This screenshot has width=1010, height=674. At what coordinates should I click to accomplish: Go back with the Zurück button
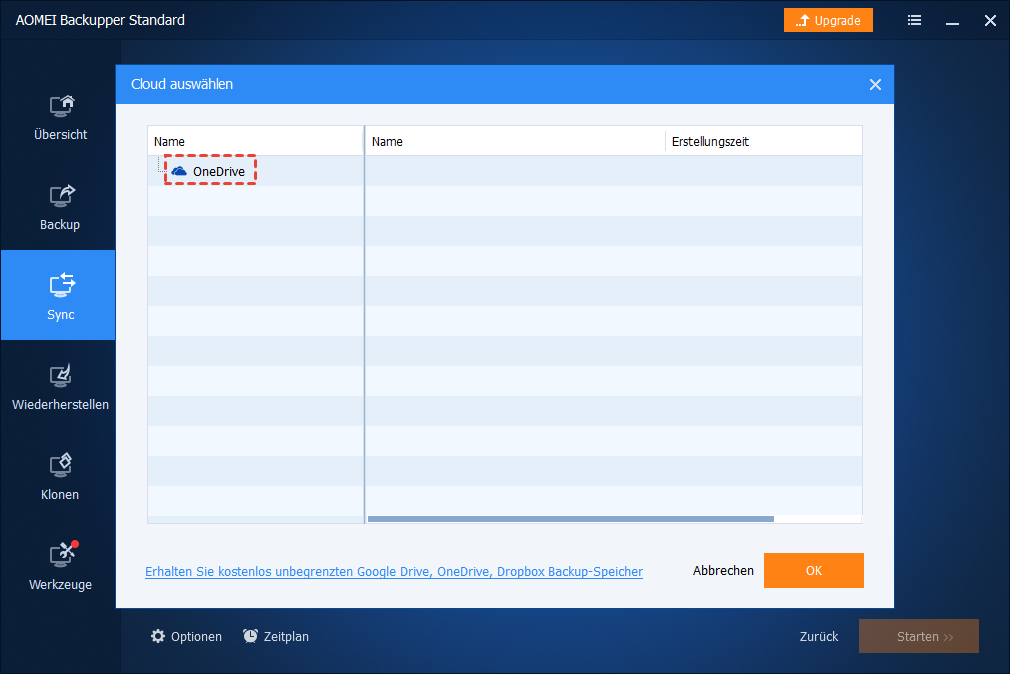pos(819,637)
